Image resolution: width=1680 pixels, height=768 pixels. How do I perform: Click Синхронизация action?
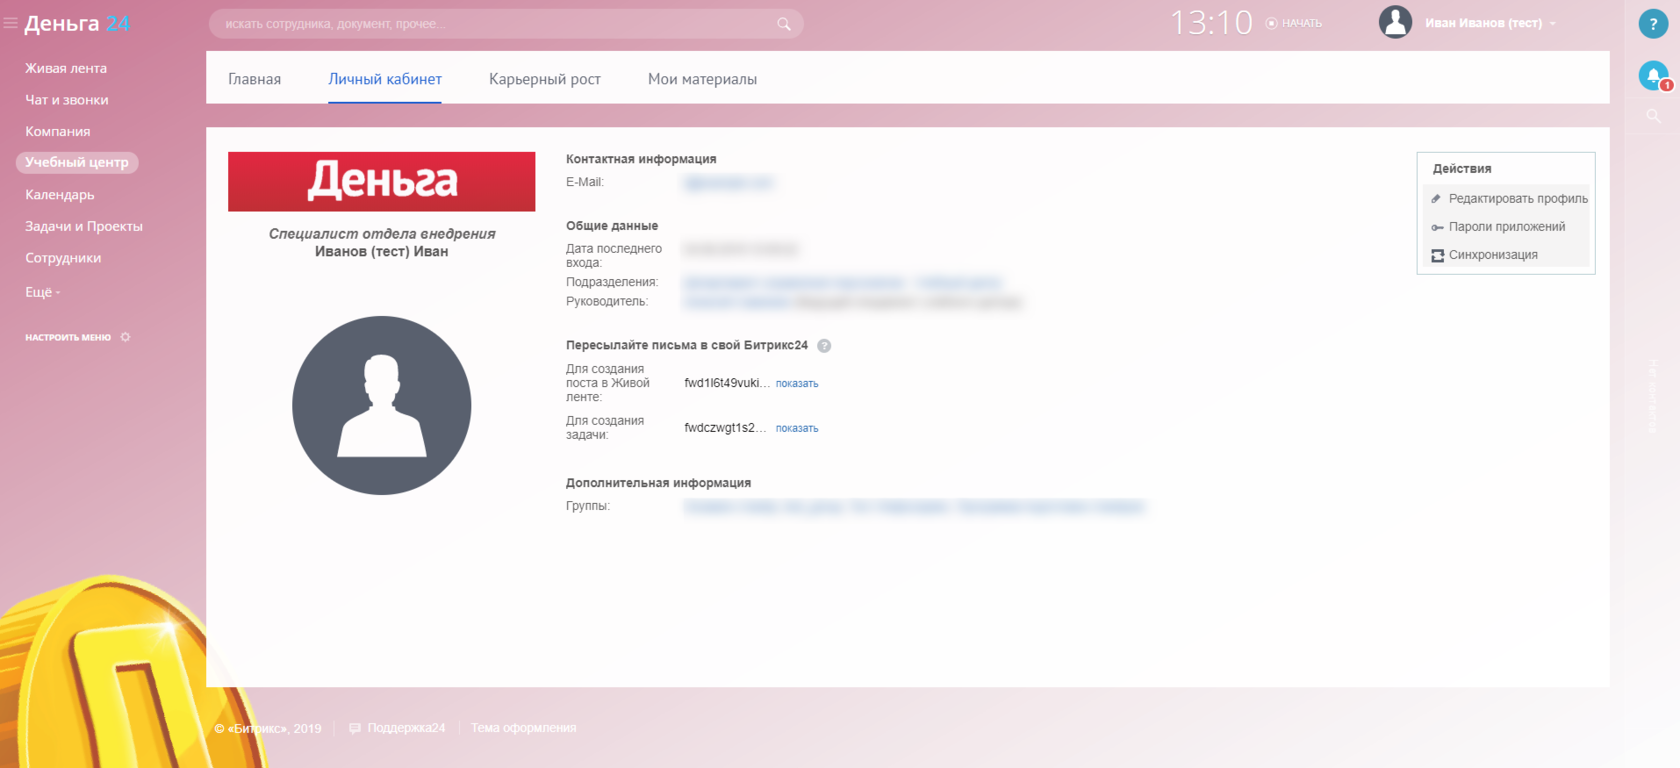click(x=1493, y=255)
